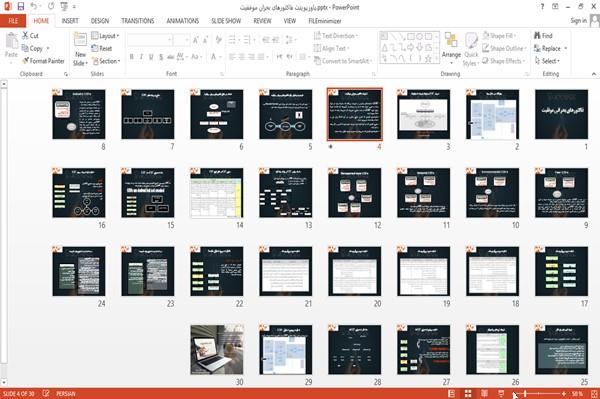Open the REVIEW tab

[262, 21]
